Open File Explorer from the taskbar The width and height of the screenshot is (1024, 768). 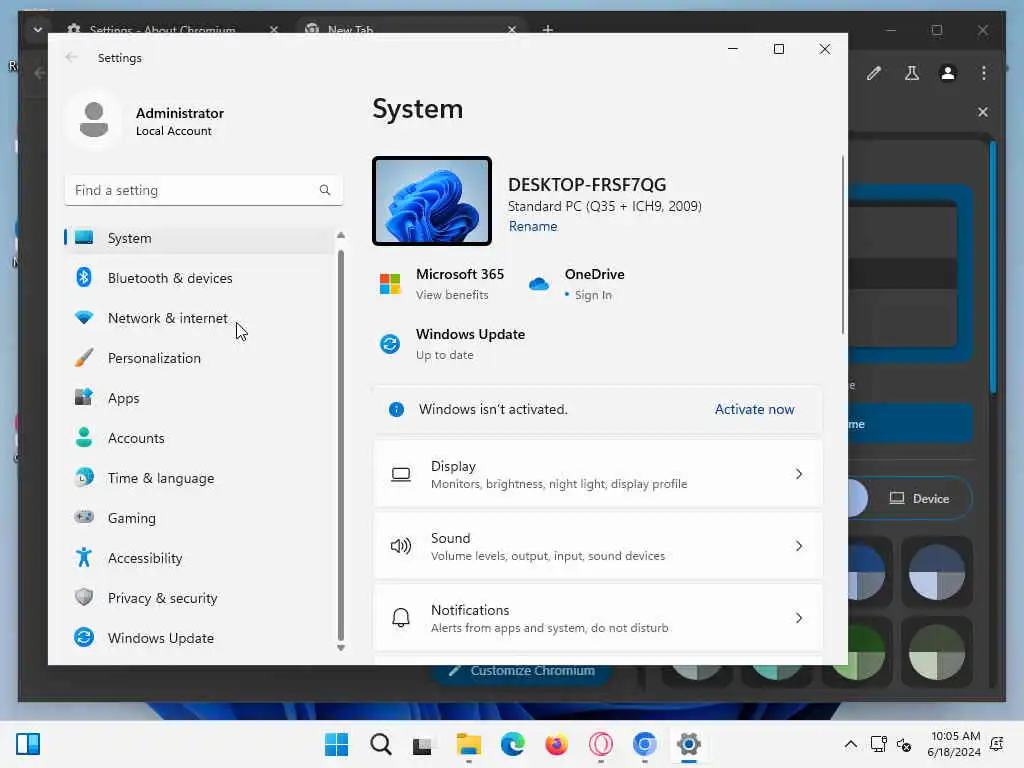click(x=468, y=744)
